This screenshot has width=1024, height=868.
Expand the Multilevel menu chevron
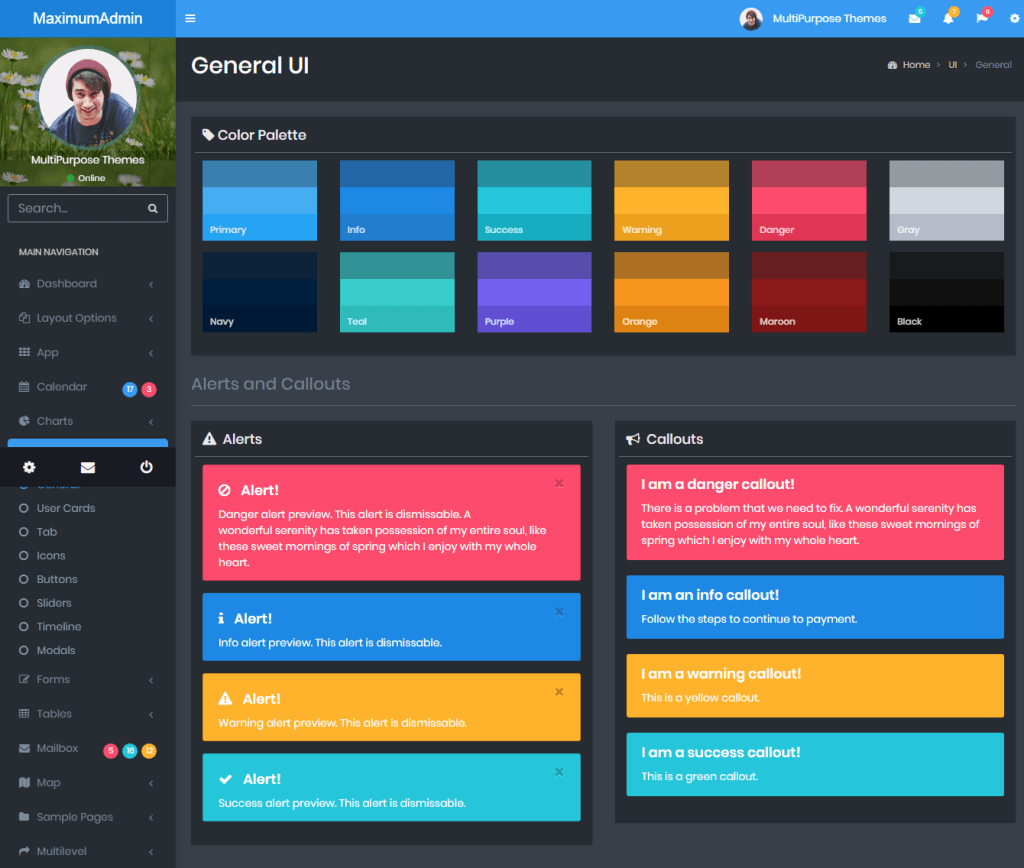coord(151,852)
